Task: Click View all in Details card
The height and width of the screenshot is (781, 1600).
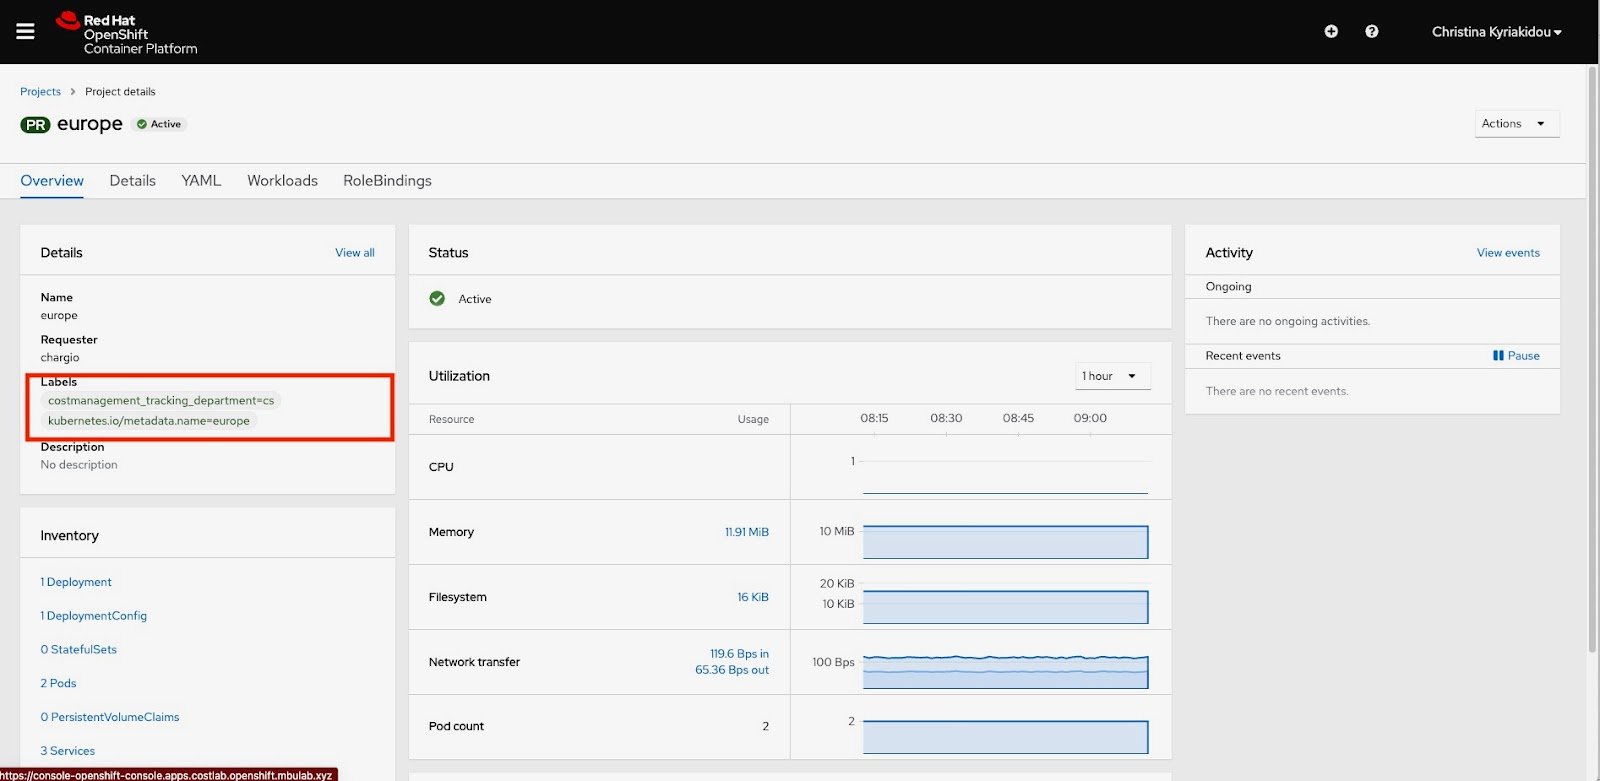Action: tap(355, 253)
